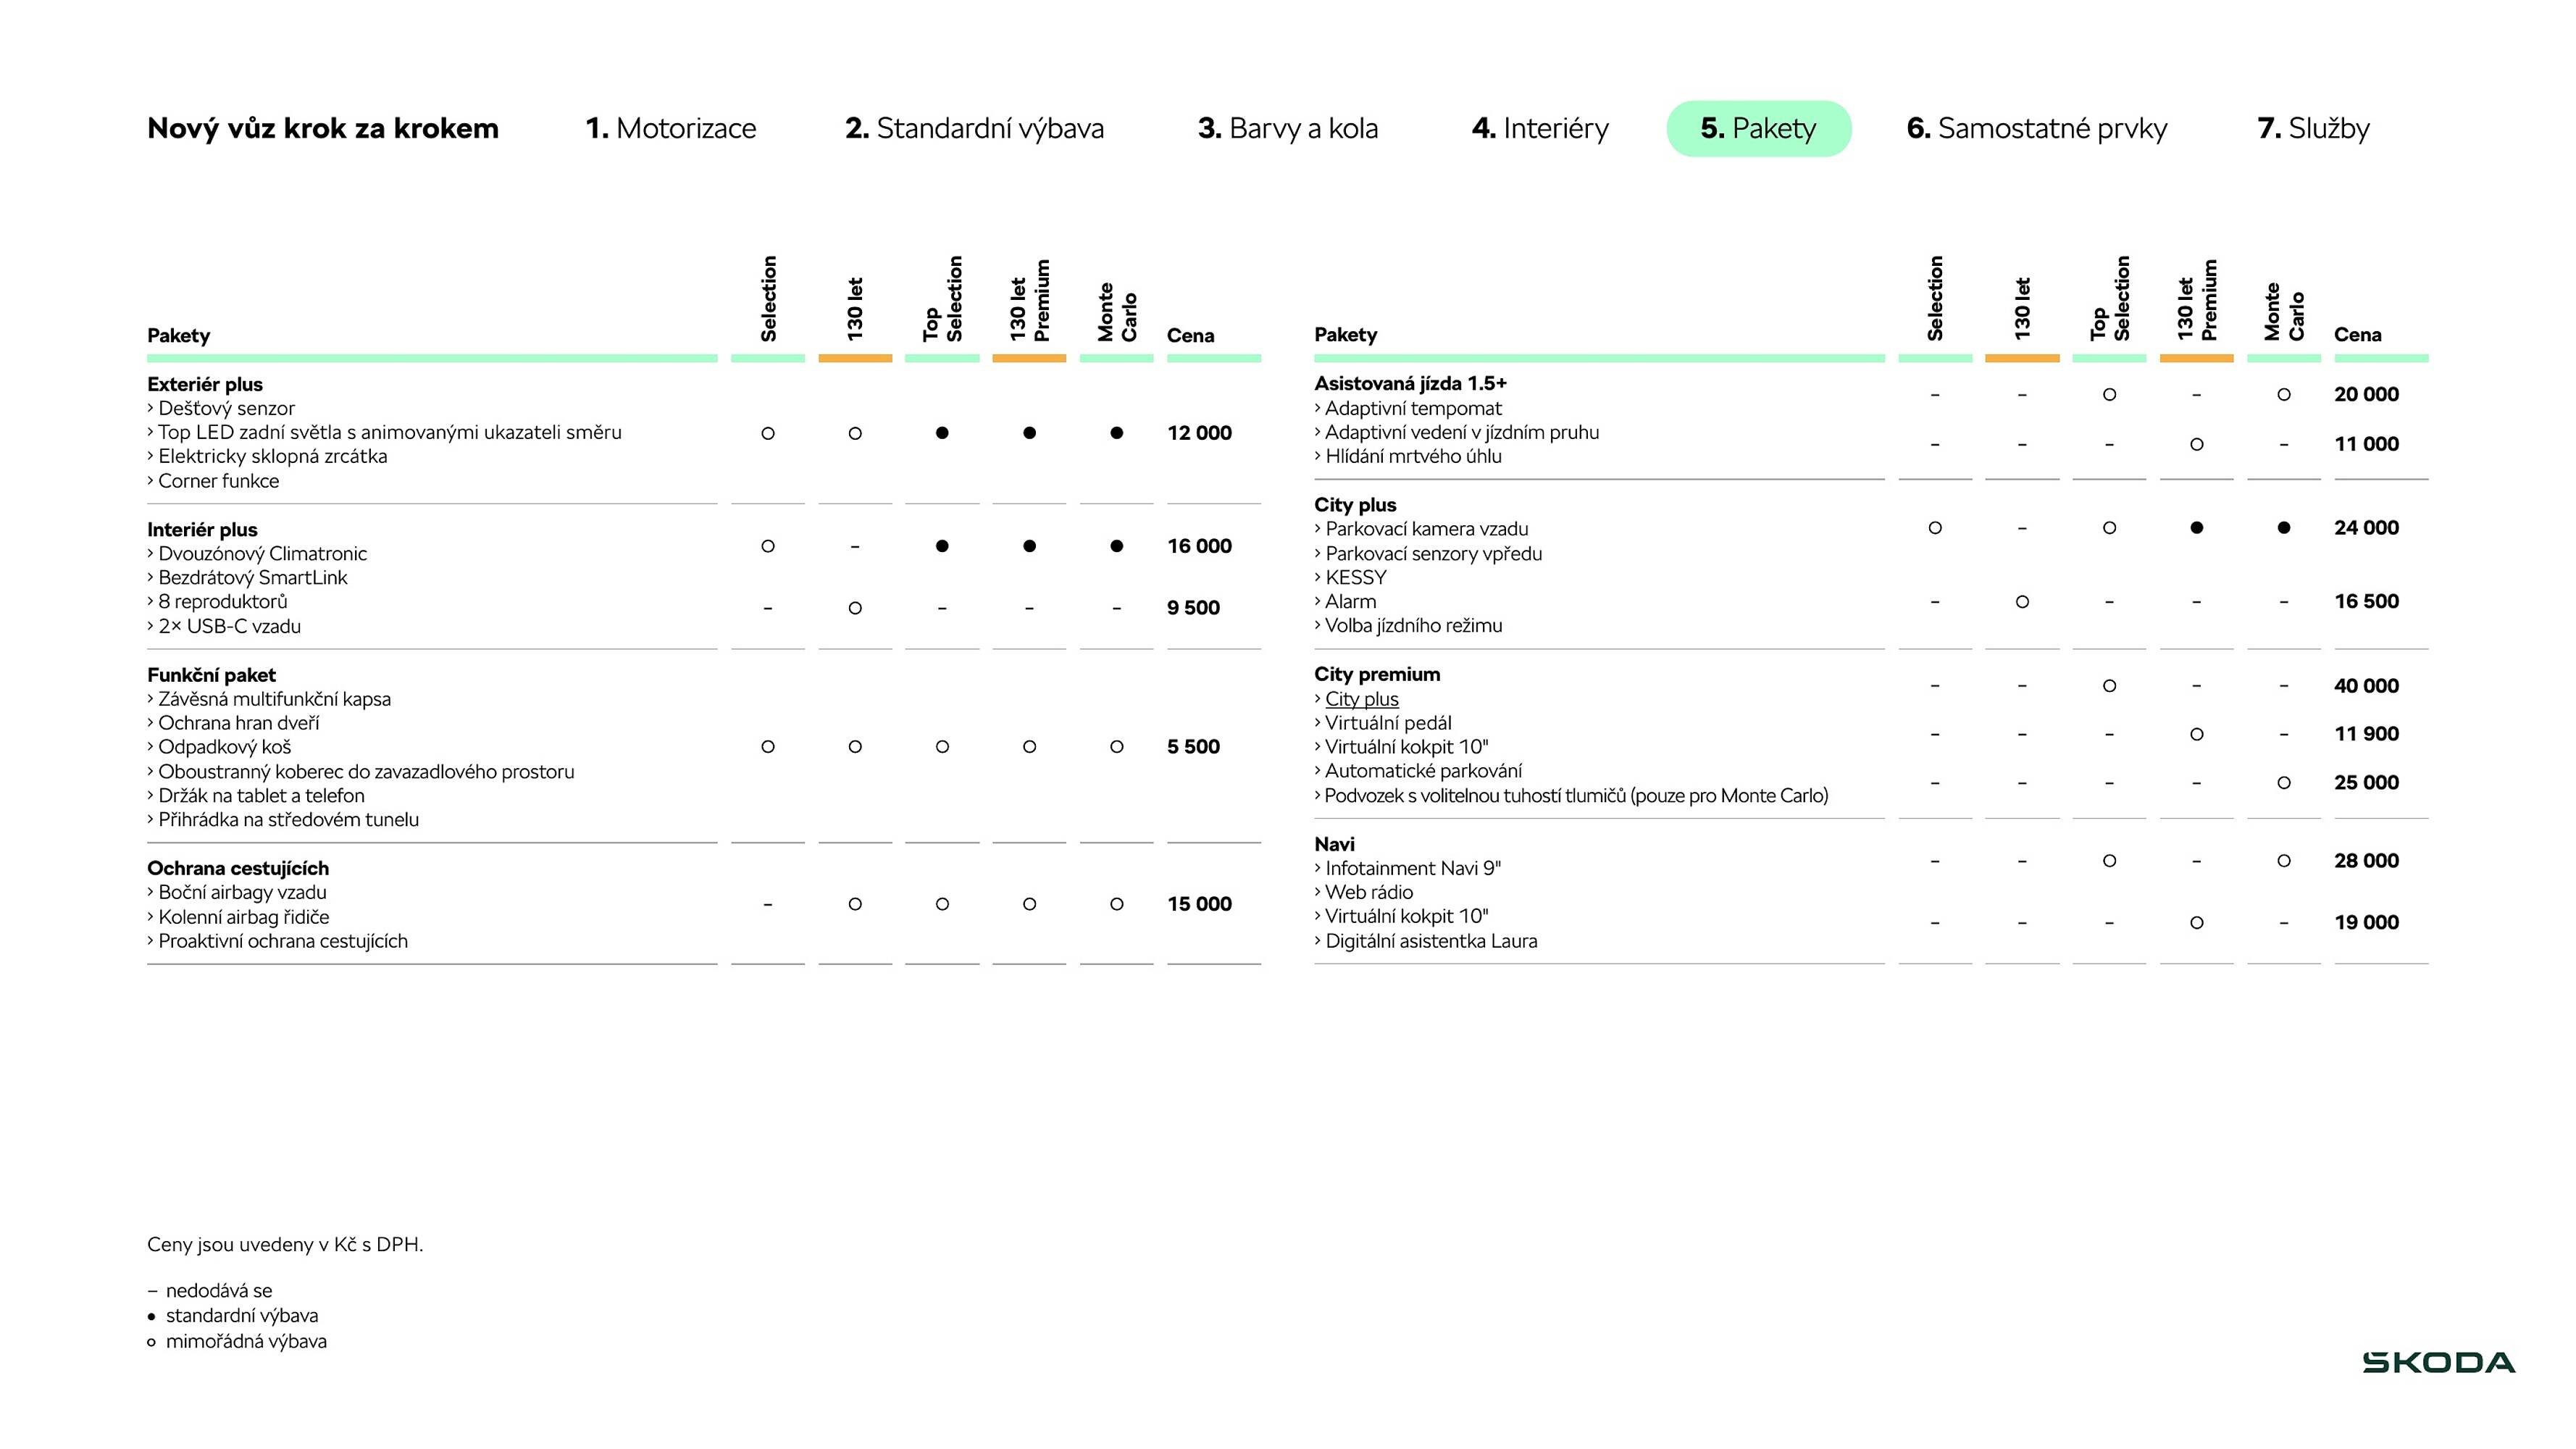Image resolution: width=2576 pixels, height=1449 pixels.
Task: Click City premium circle under Monte Carlo
Action: (2283, 782)
